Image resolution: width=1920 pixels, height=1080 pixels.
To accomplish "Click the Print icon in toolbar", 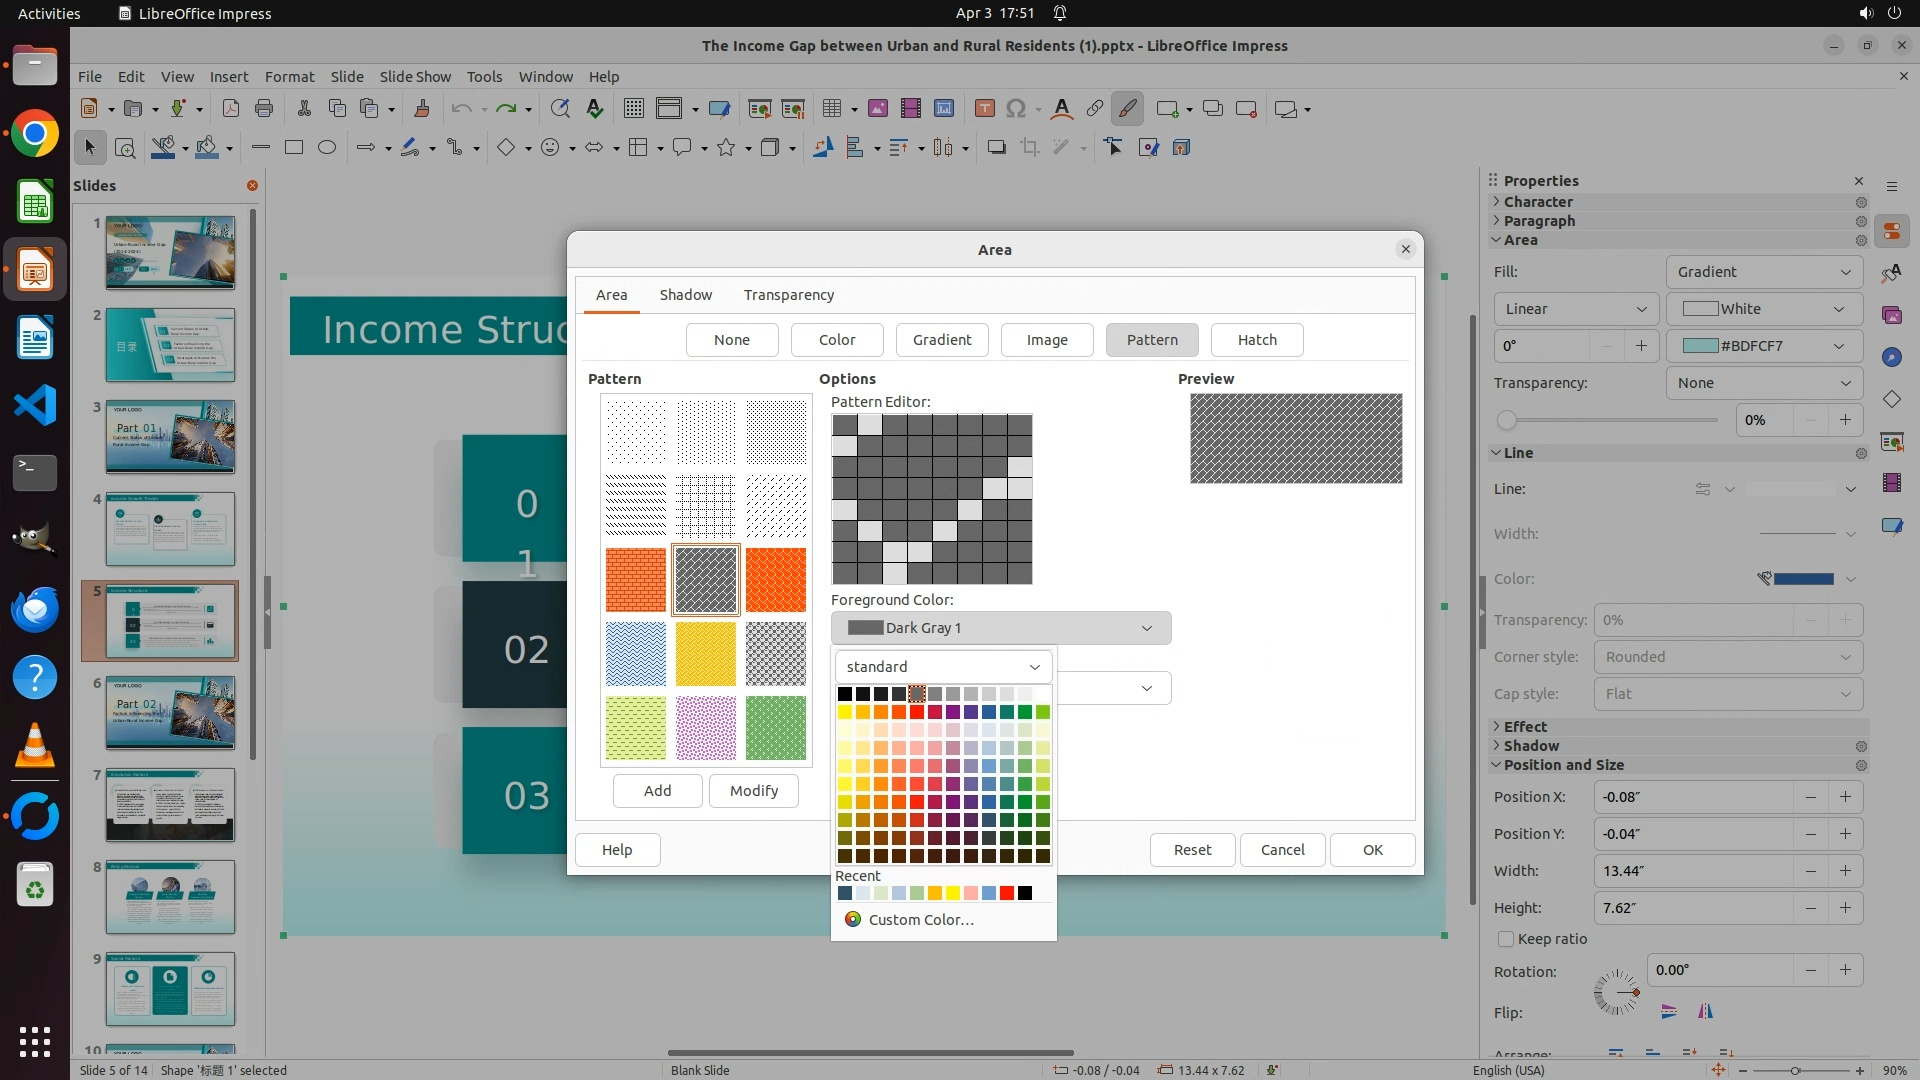I will [x=264, y=109].
